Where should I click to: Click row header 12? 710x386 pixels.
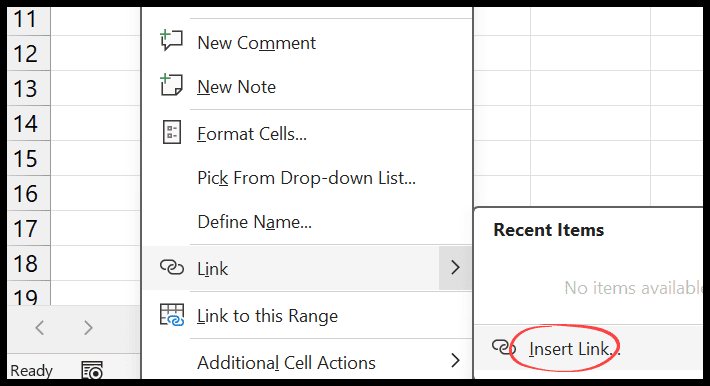(x=29, y=53)
